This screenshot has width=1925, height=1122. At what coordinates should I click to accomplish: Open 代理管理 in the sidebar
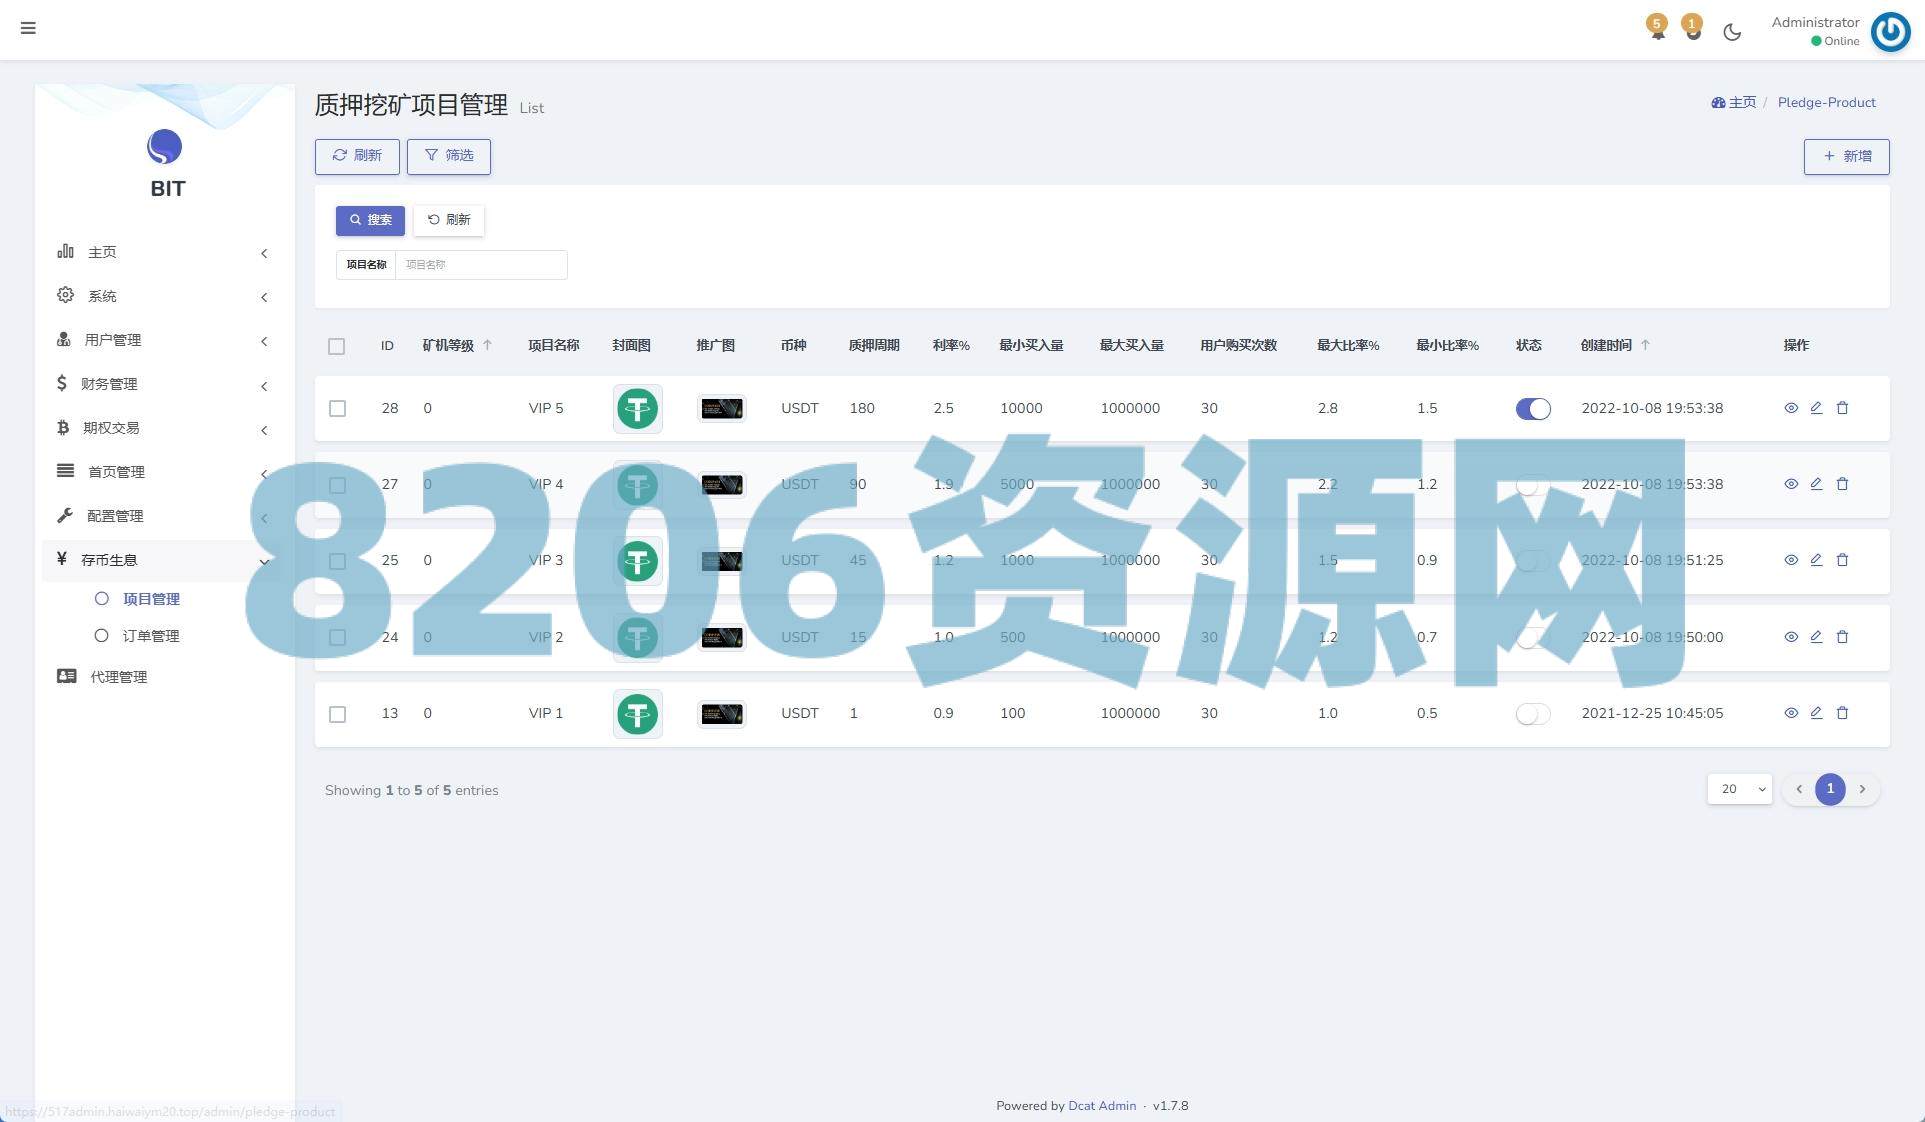tap(118, 677)
